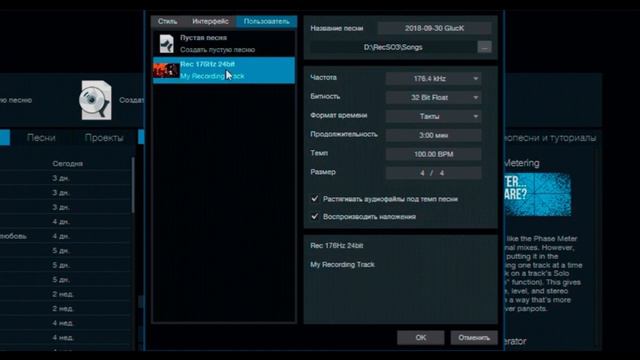640x360 pixels.
Task: Click the song name field 2018-09-30 GlucK
Action: (x=434, y=28)
